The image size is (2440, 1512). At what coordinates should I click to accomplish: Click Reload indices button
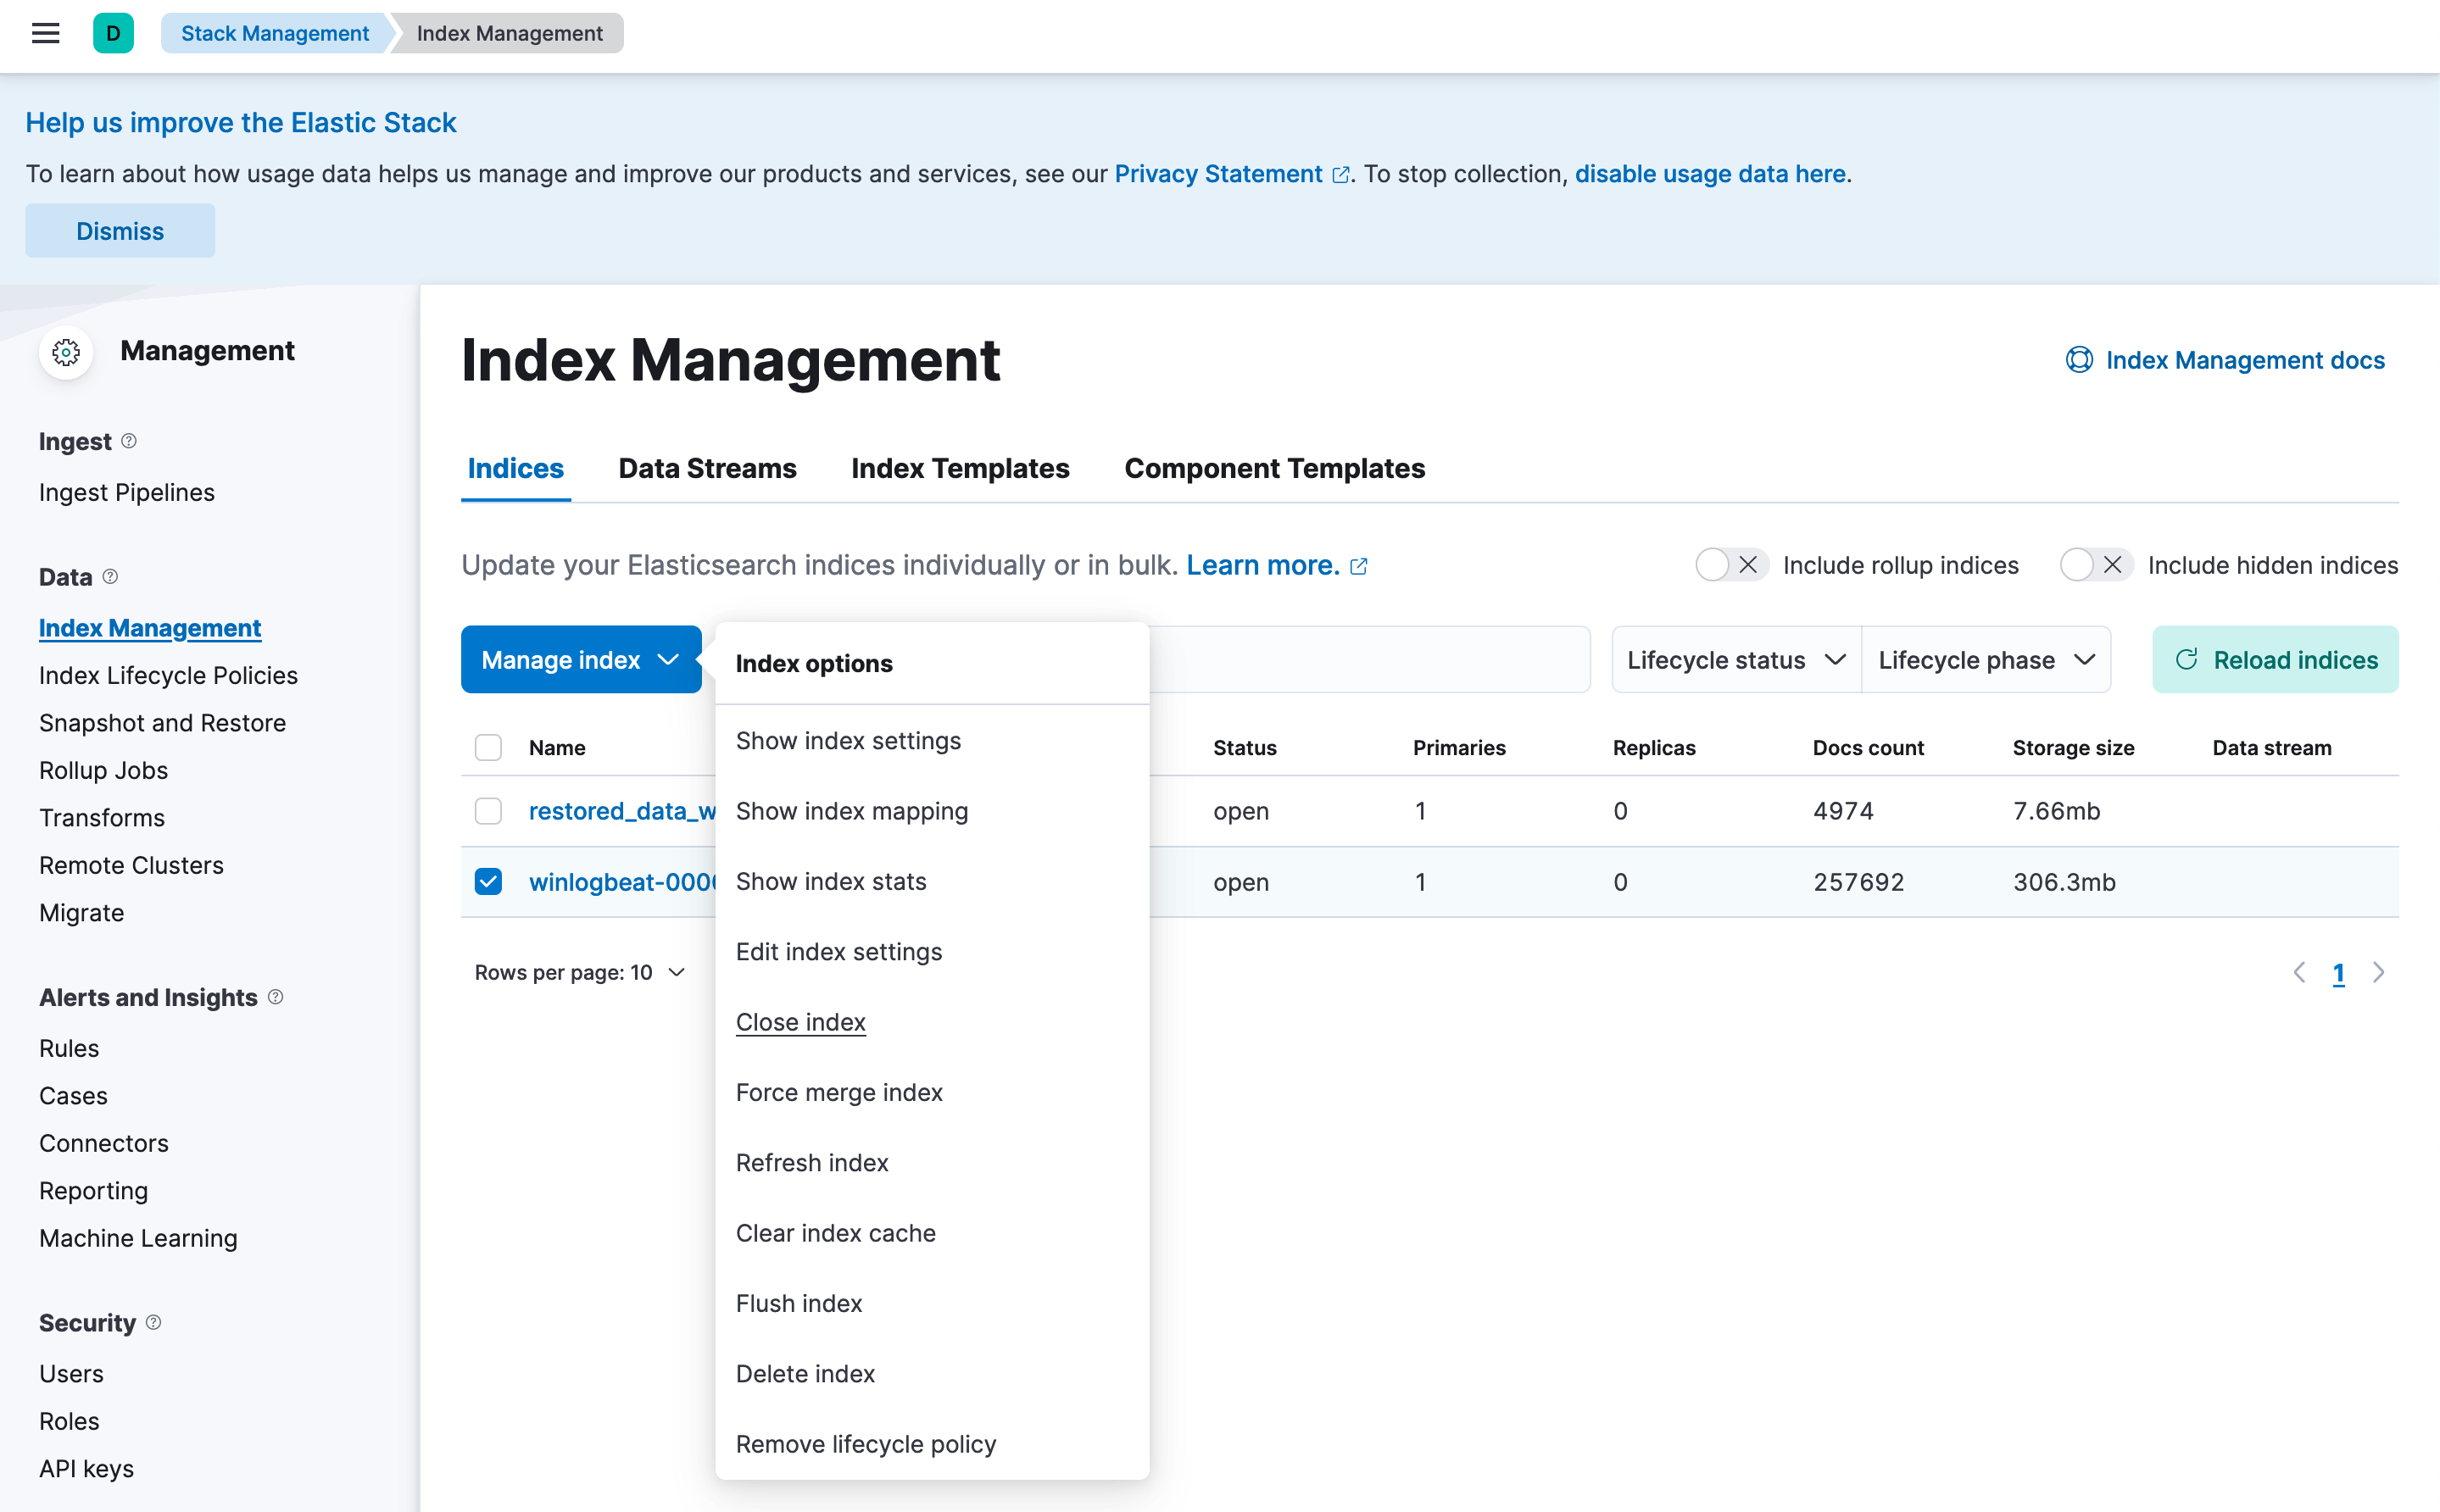2275,659
